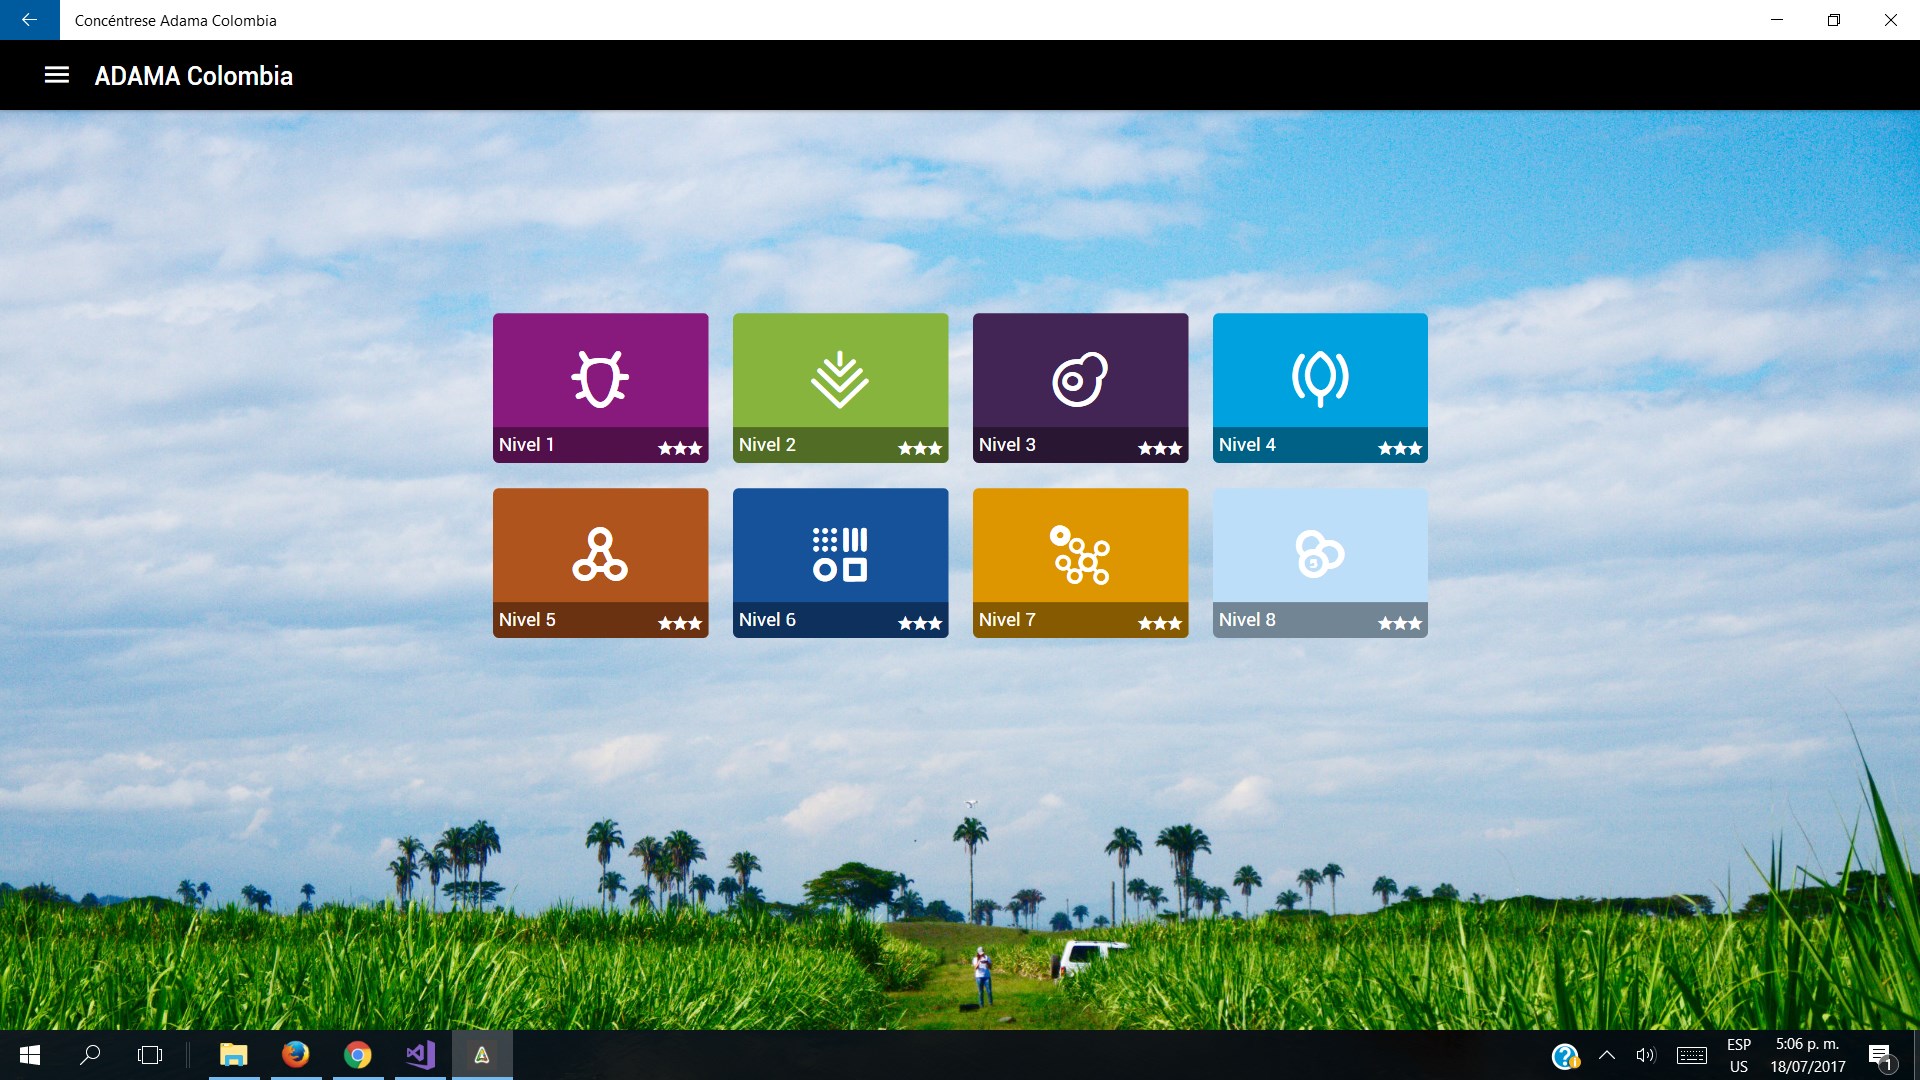The height and width of the screenshot is (1080, 1920).
Task: Click the overlapping circles icon on Nivel 8
Action: [1320, 554]
